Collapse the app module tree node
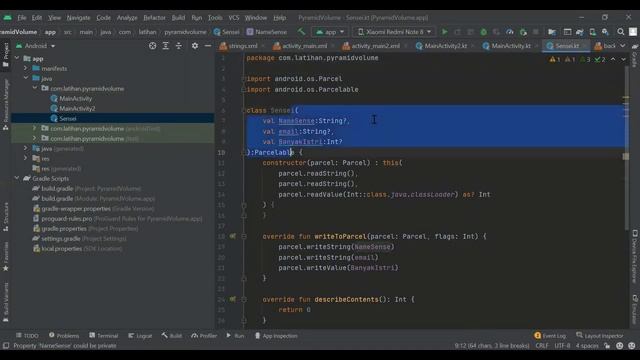 tap(17, 58)
